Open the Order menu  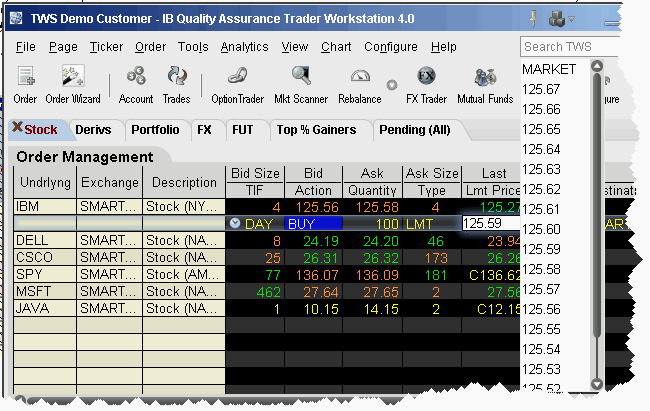click(x=150, y=47)
